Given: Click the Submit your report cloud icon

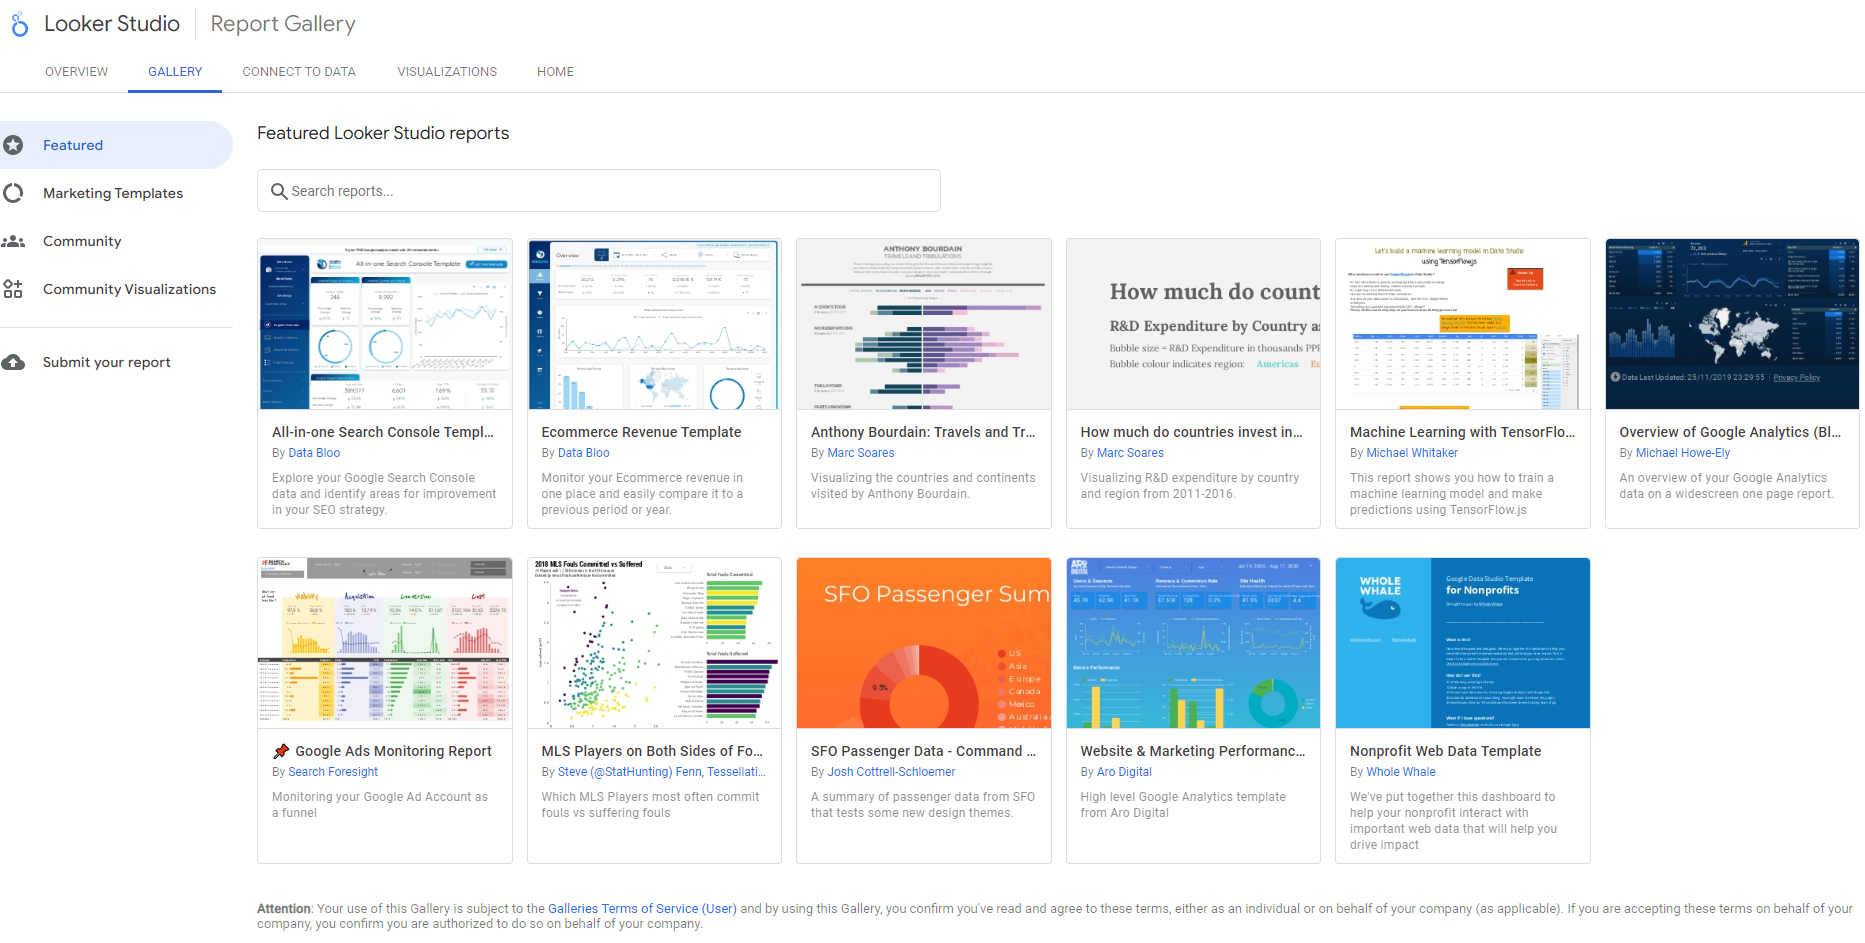Looking at the screenshot, I should point(13,362).
